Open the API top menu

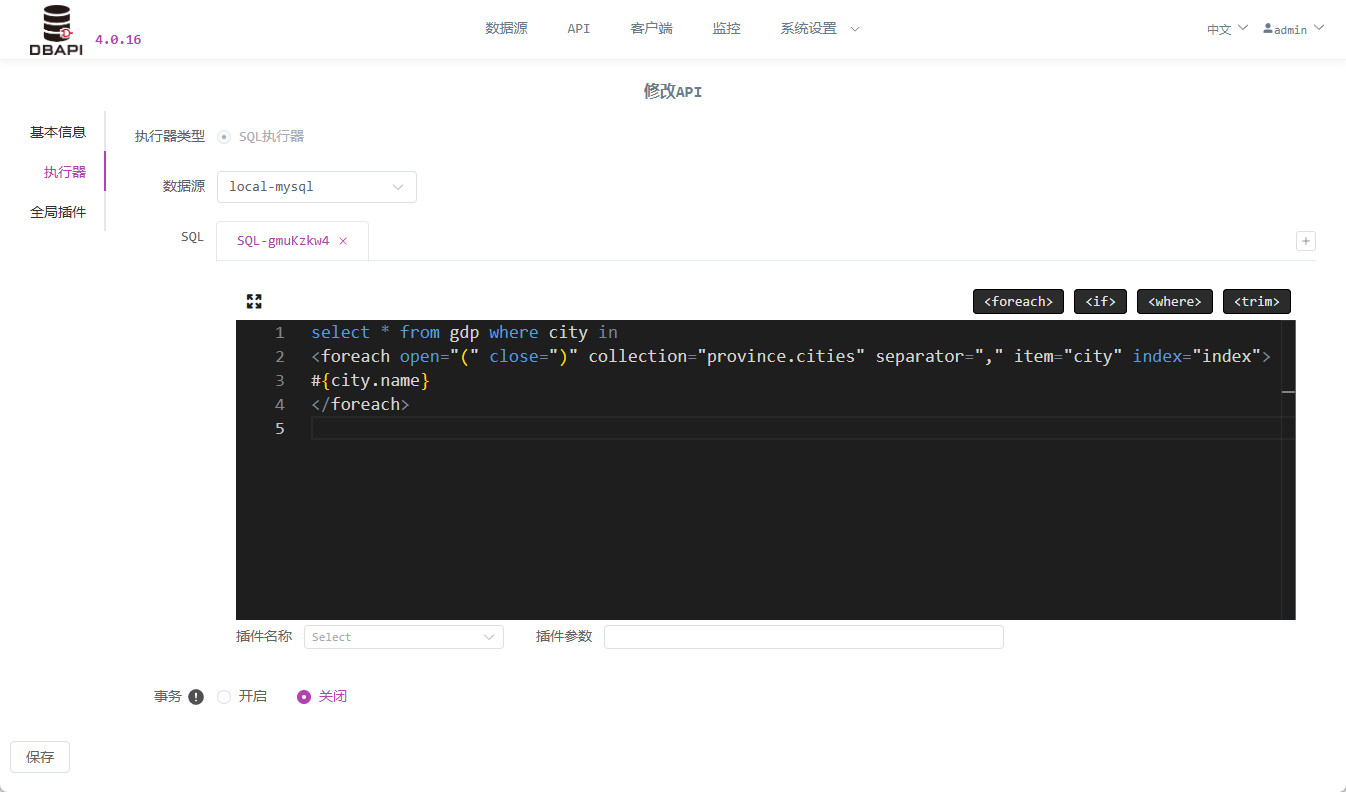(579, 29)
